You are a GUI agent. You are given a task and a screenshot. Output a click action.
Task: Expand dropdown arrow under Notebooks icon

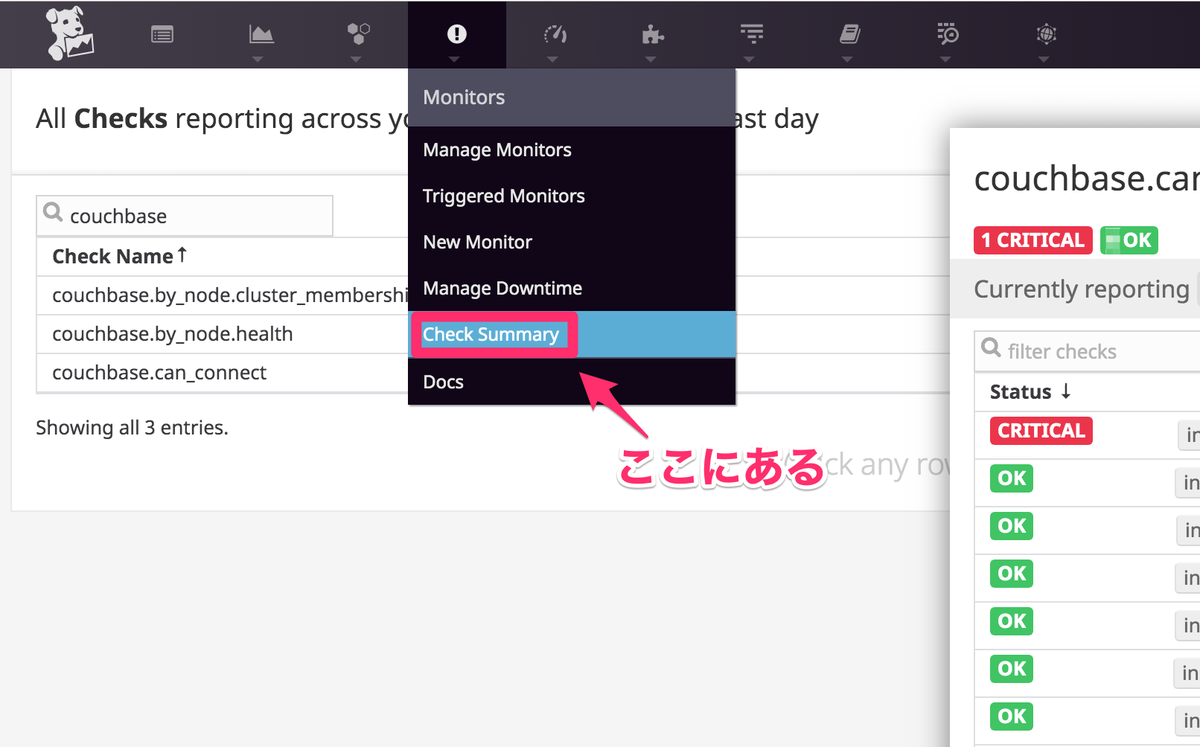point(848,59)
